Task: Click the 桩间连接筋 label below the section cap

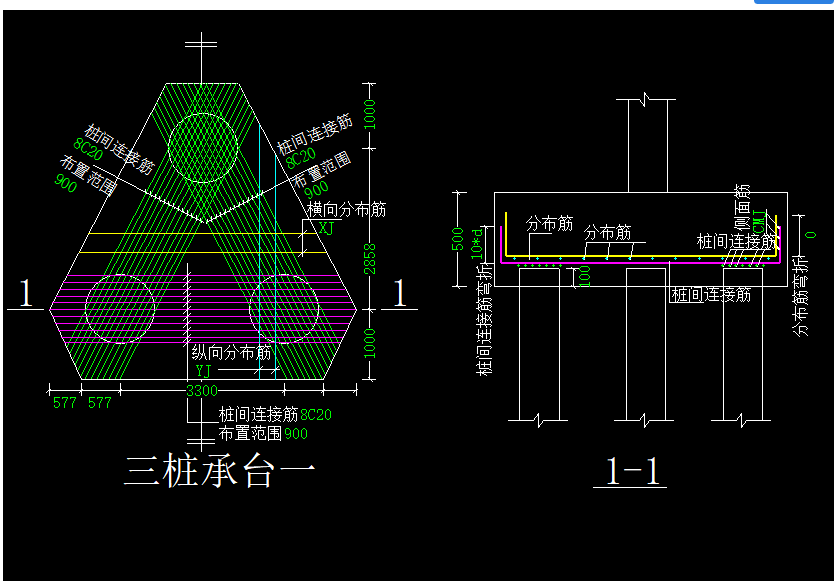Action: pyautogui.click(x=711, y=294)
